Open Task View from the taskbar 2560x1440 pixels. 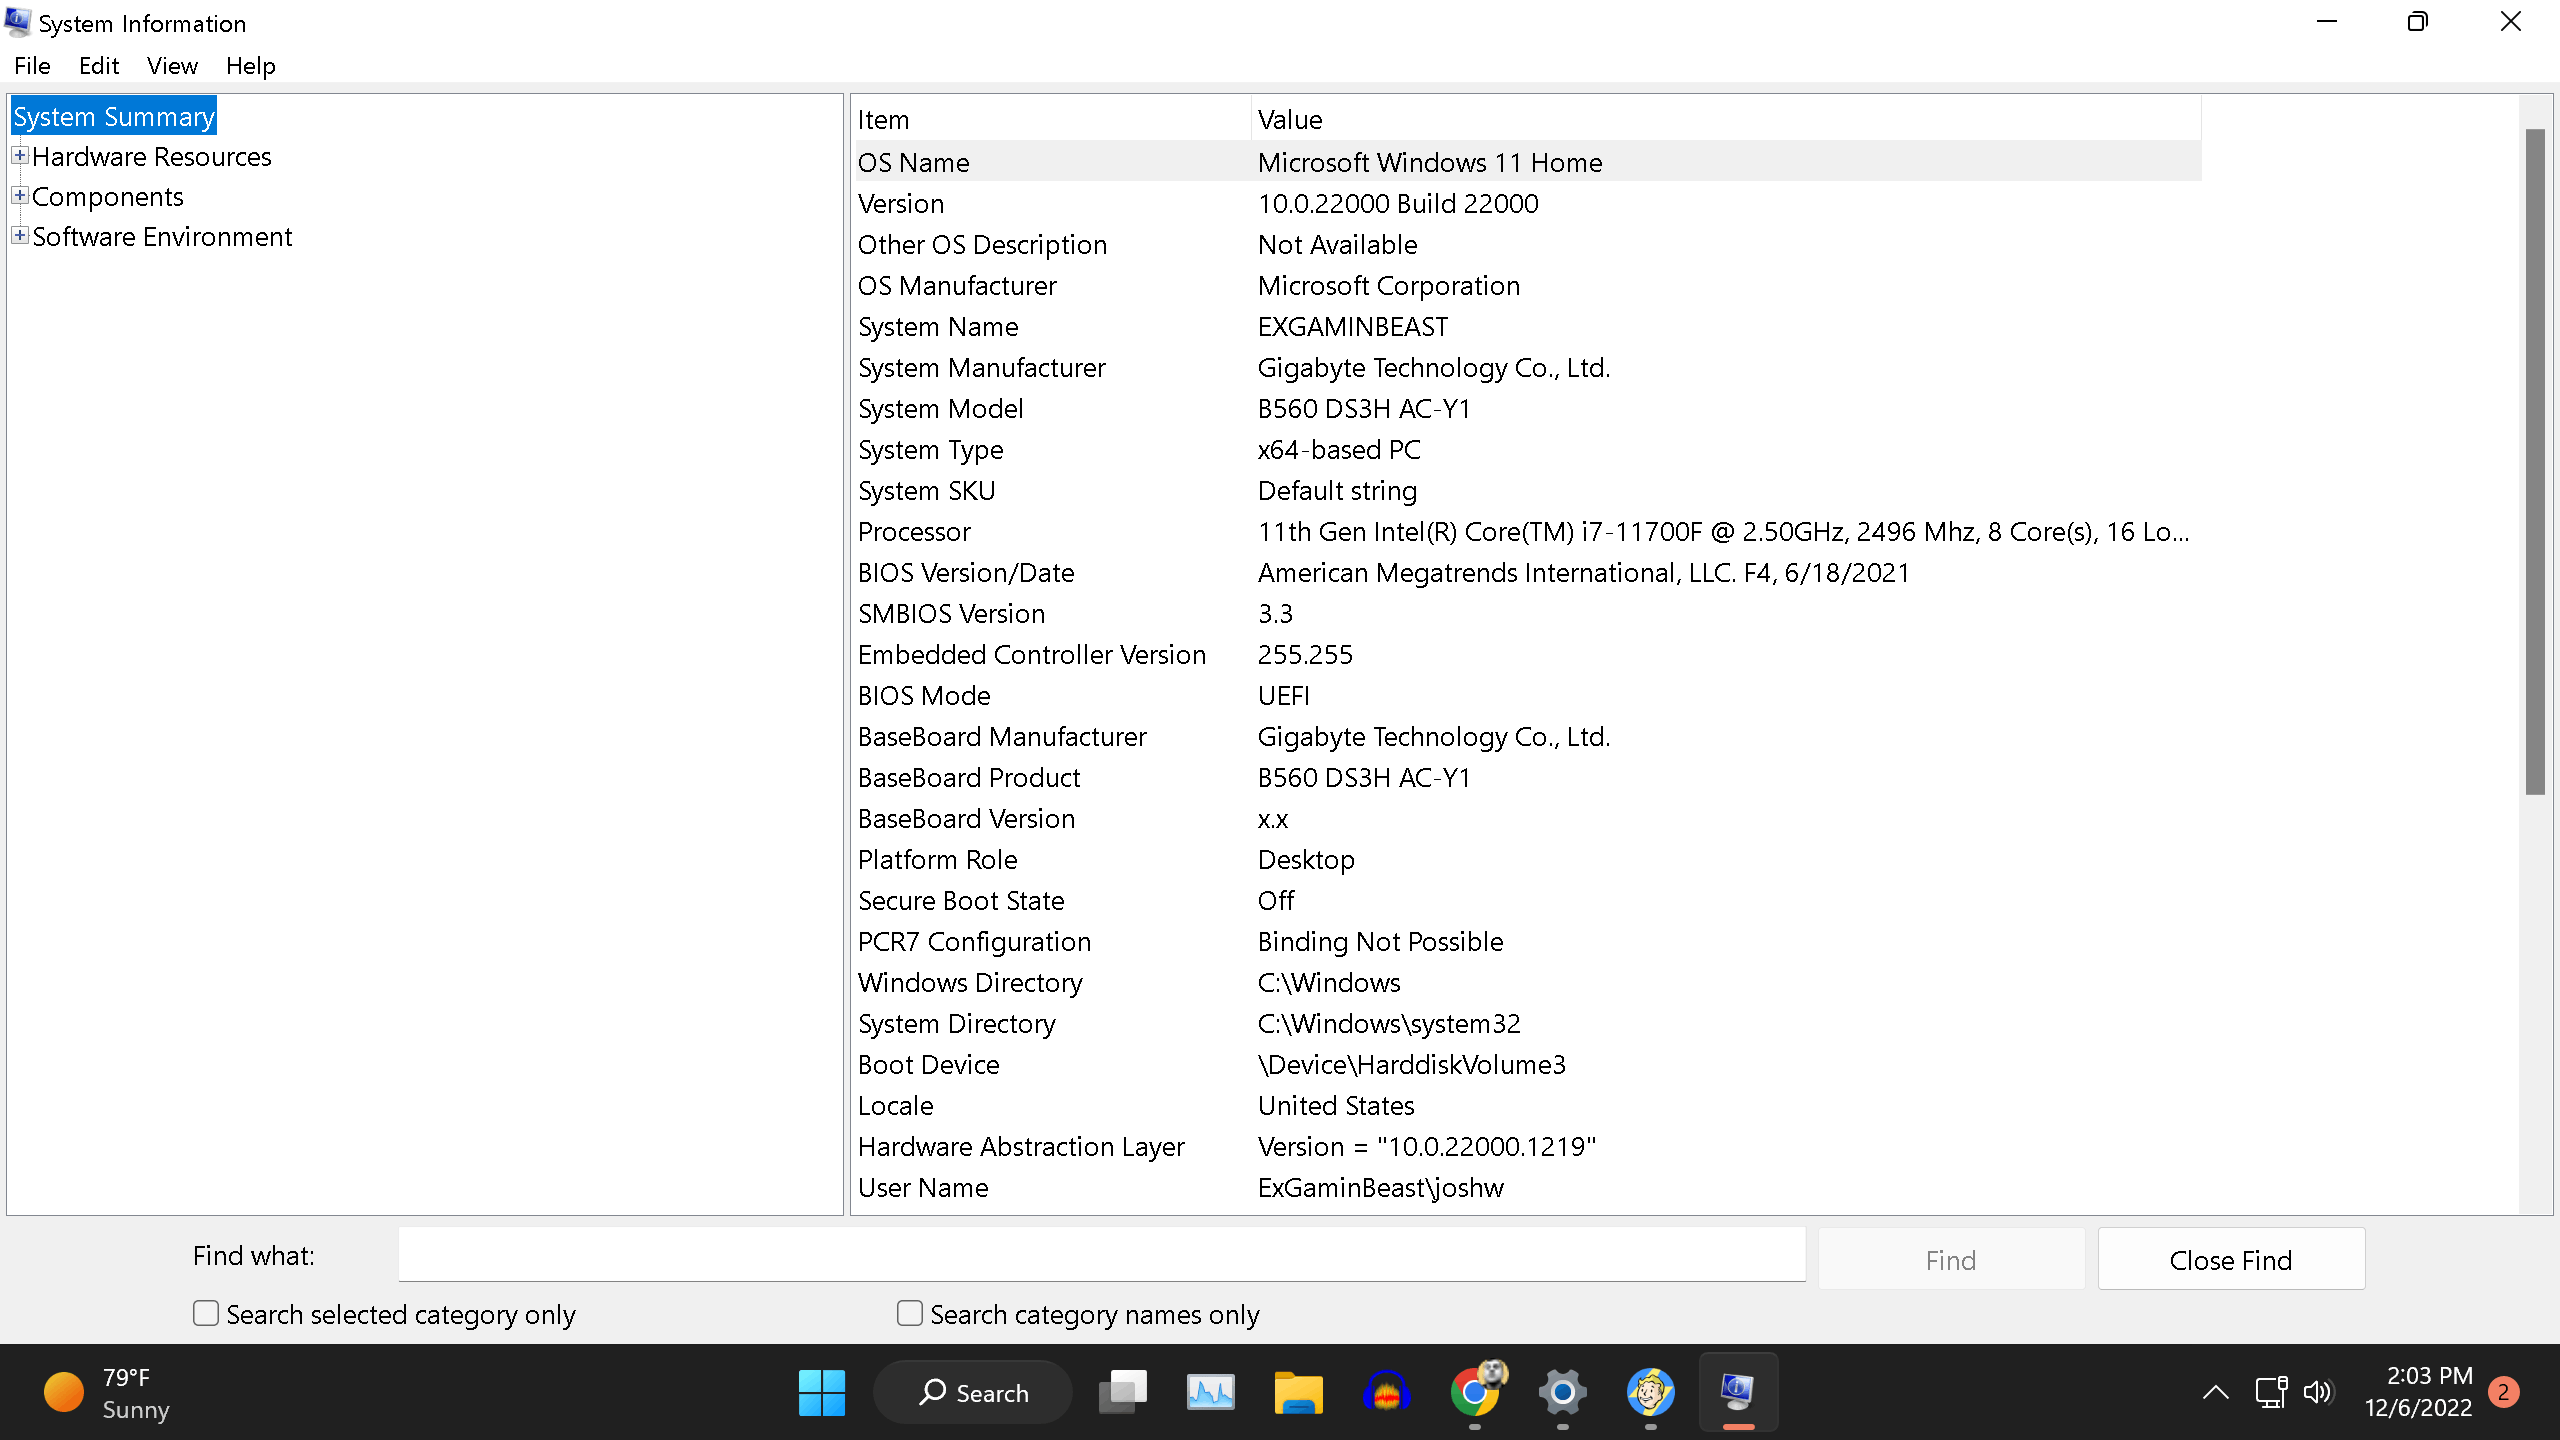click(1122, 1391)
